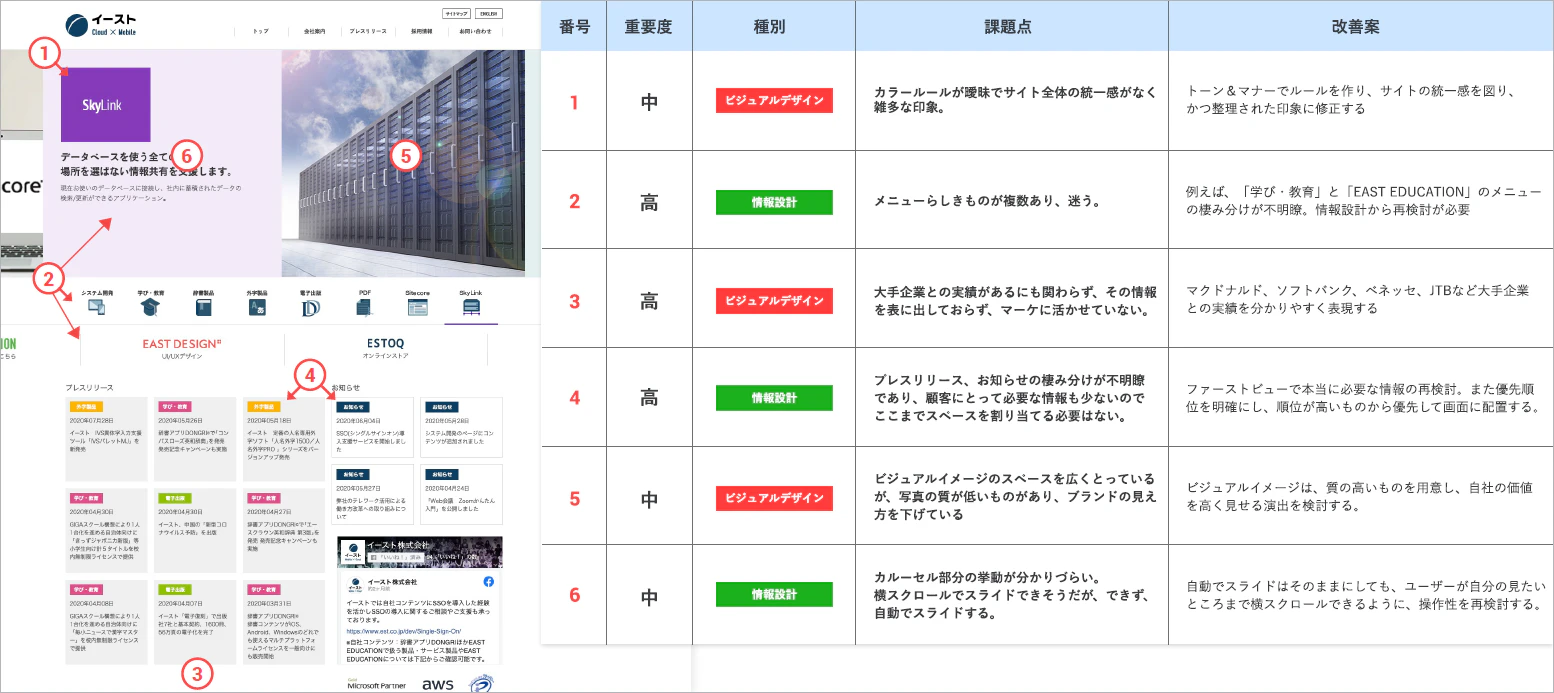Click the システム開発 category icon
The width and height of the screenshot is (1554, 693).
point(97,309)
